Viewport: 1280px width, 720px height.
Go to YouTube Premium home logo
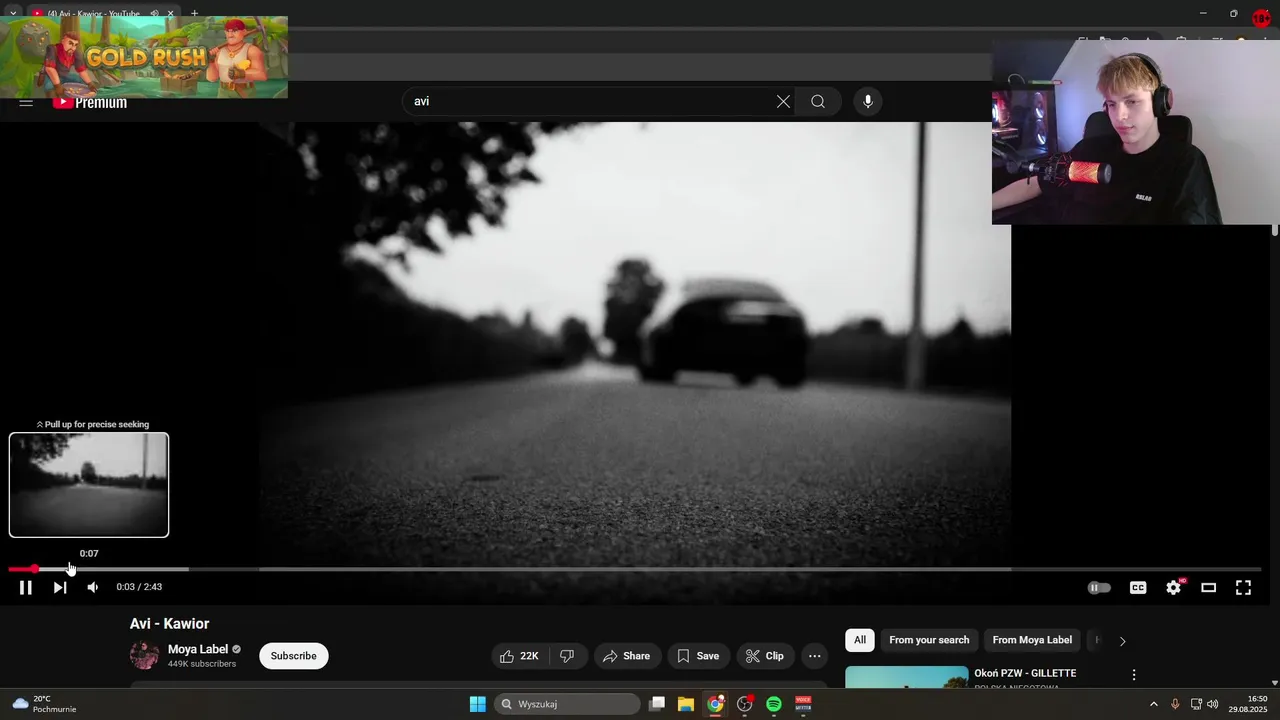point(90,102)
